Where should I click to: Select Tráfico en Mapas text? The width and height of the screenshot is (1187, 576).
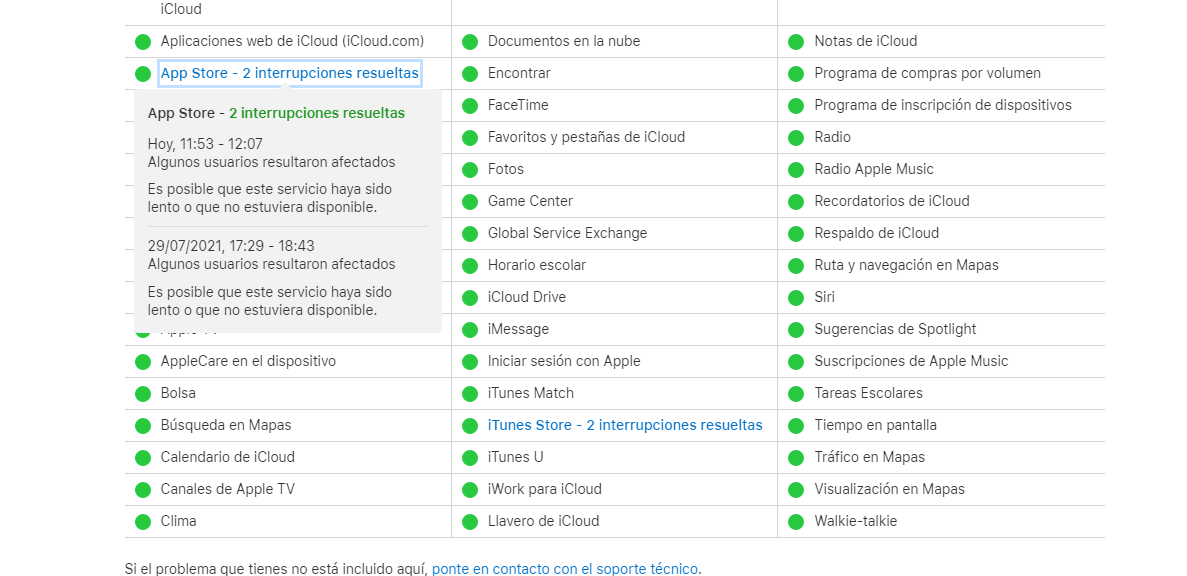tap(870, 457)
